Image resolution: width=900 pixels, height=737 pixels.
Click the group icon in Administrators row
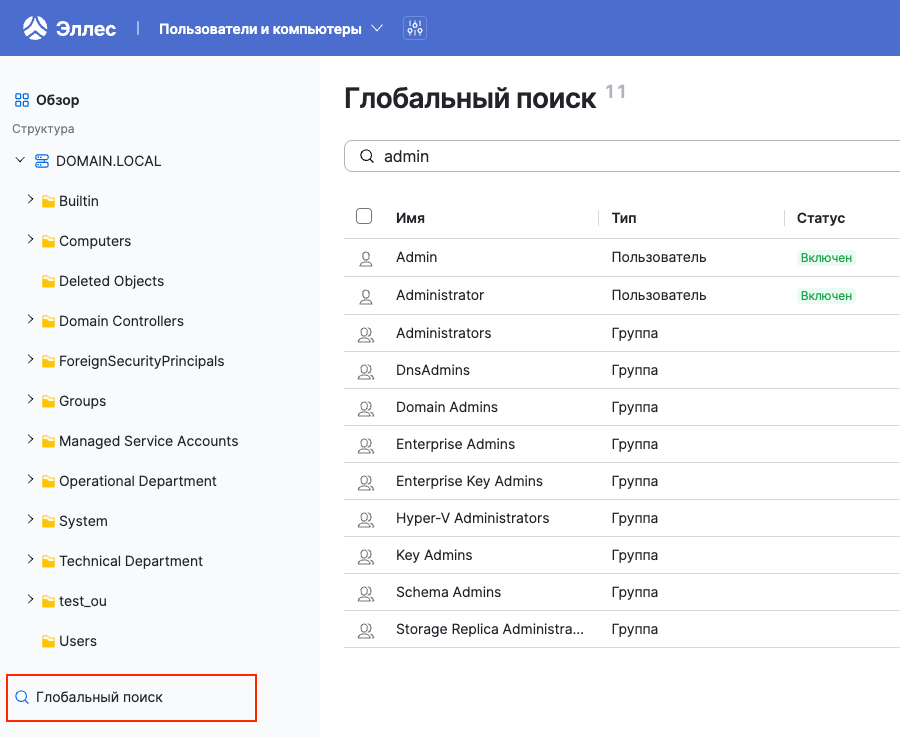(366, 335)
